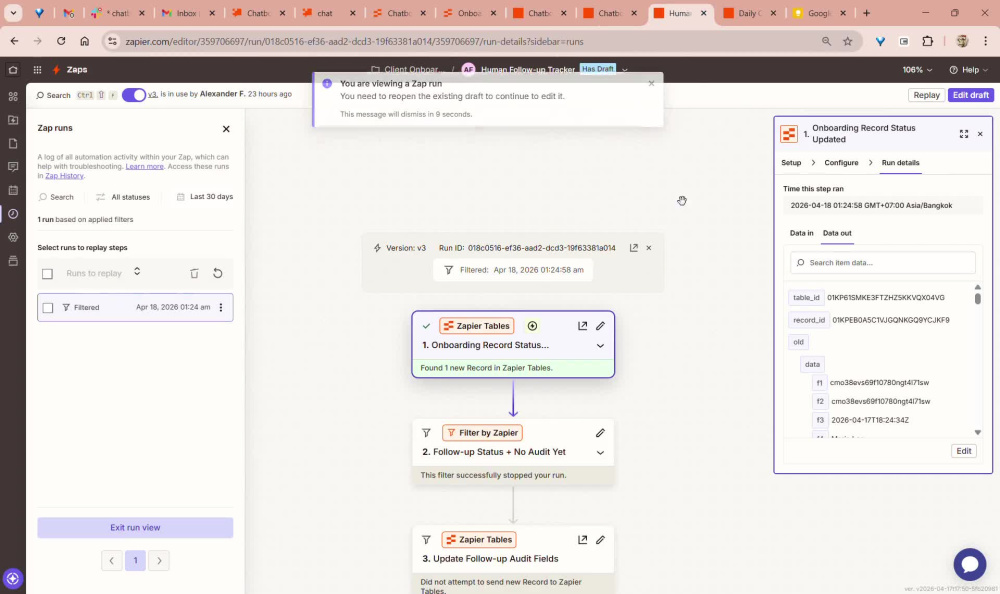
Task: Check the Filtered run checkbox
Action: [47, 308]
